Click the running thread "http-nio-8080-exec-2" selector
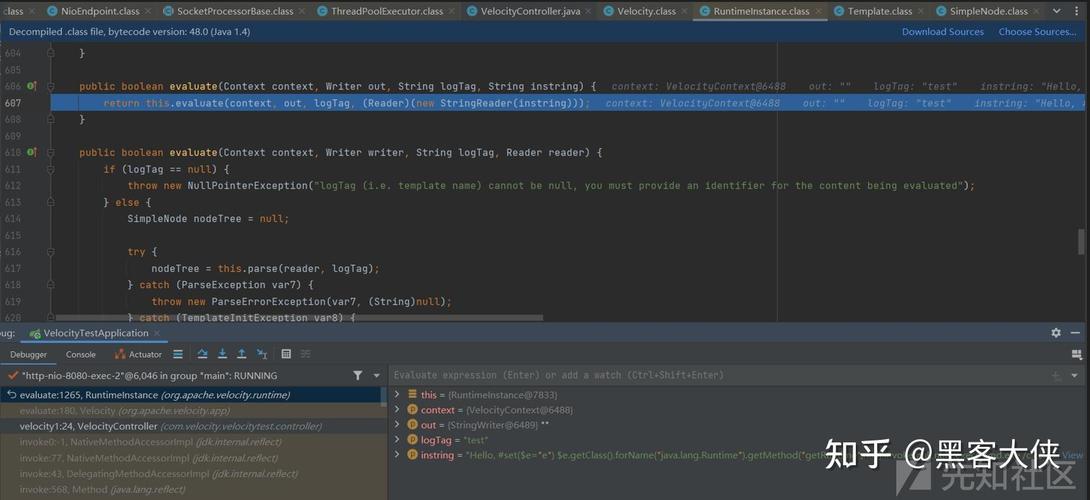The height and width of the screenshot is (500, 1090). coord(174,376)
